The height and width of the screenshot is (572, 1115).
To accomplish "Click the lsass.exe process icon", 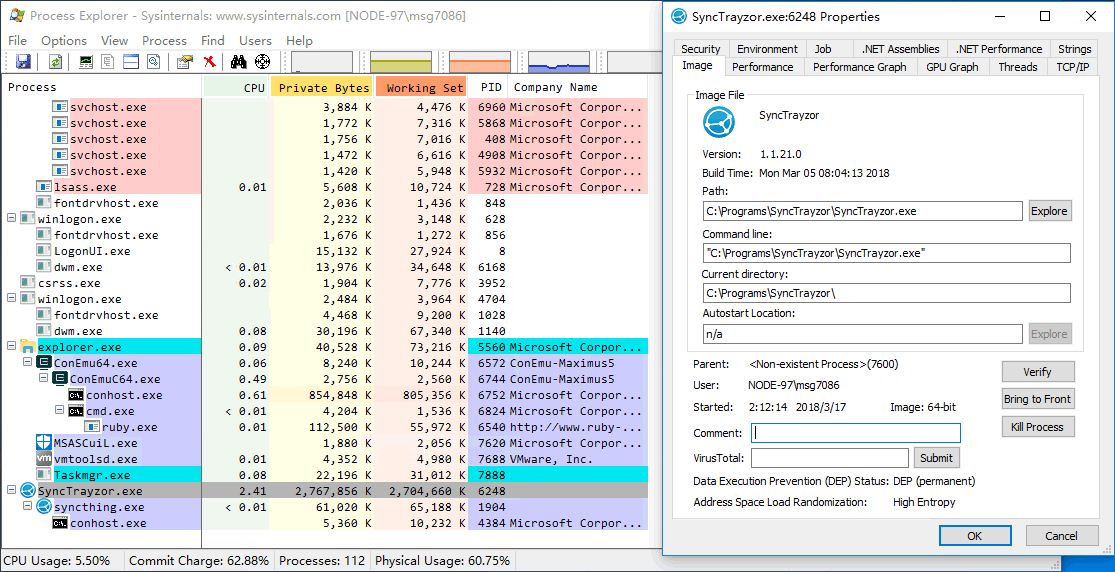I will click(x=44, y=187).
